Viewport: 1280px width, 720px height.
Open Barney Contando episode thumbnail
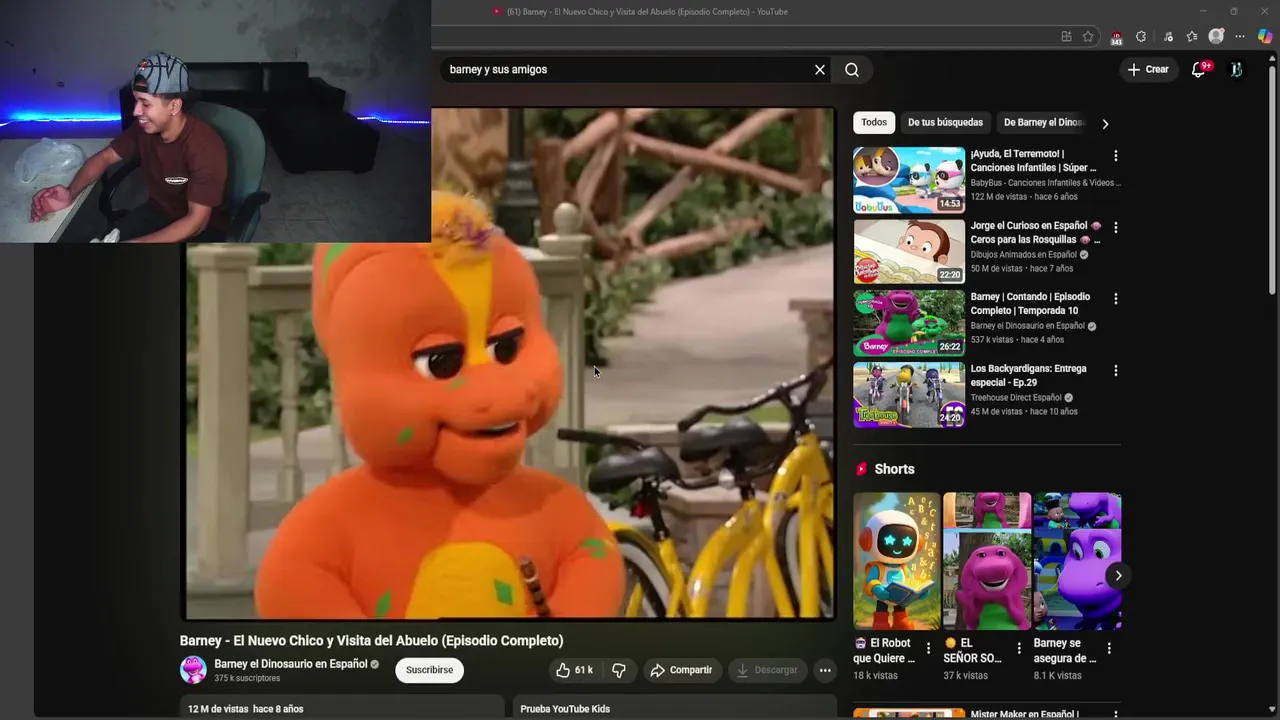909,323
